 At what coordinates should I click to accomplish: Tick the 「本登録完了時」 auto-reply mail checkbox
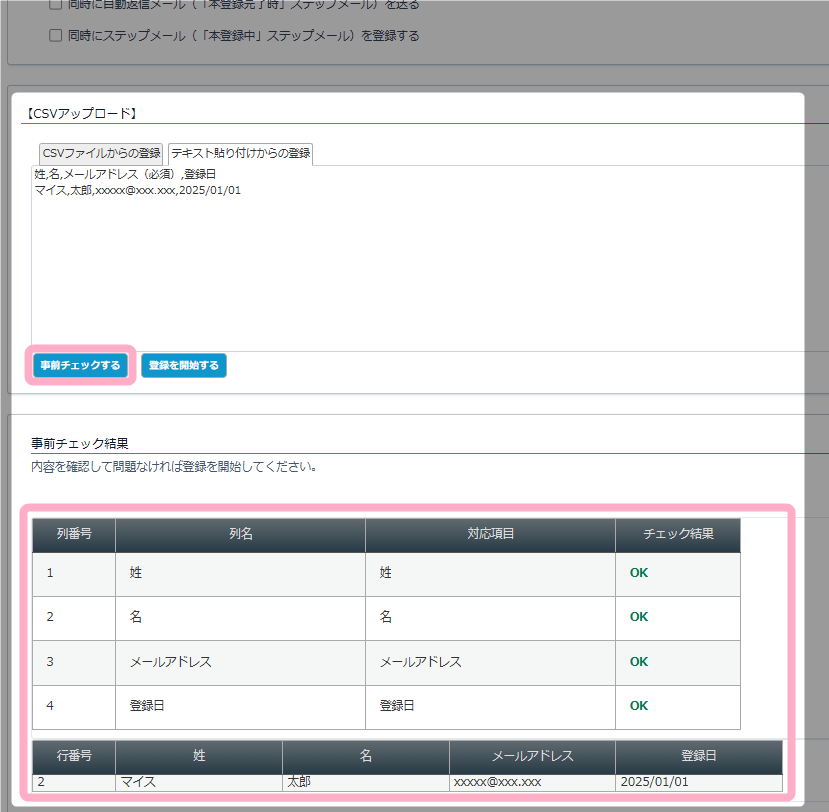(57, 4)
